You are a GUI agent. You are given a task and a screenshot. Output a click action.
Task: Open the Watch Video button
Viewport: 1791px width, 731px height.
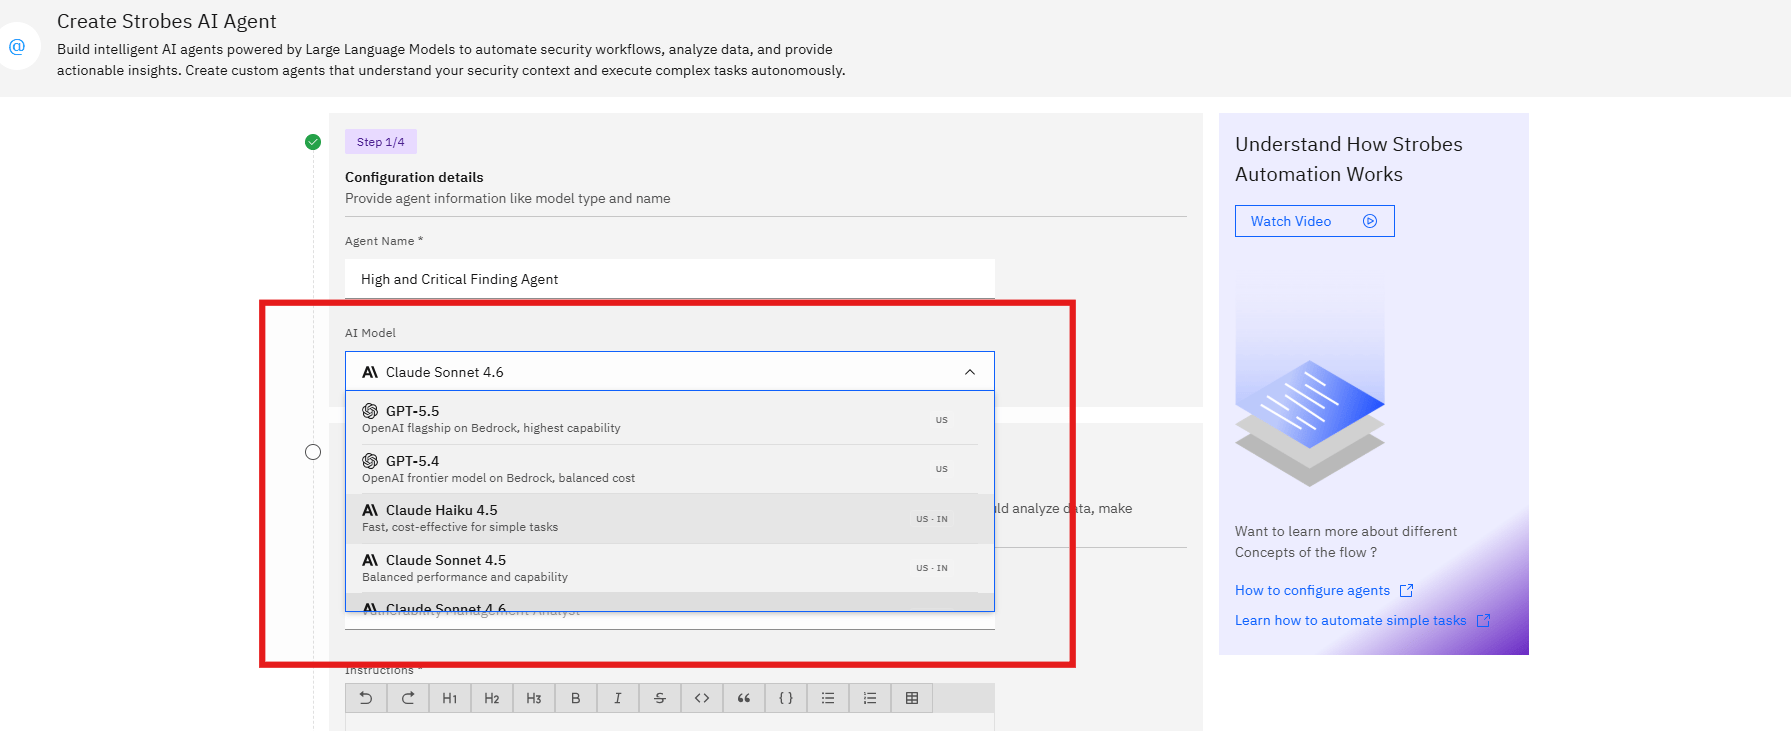coord(1314,221)
